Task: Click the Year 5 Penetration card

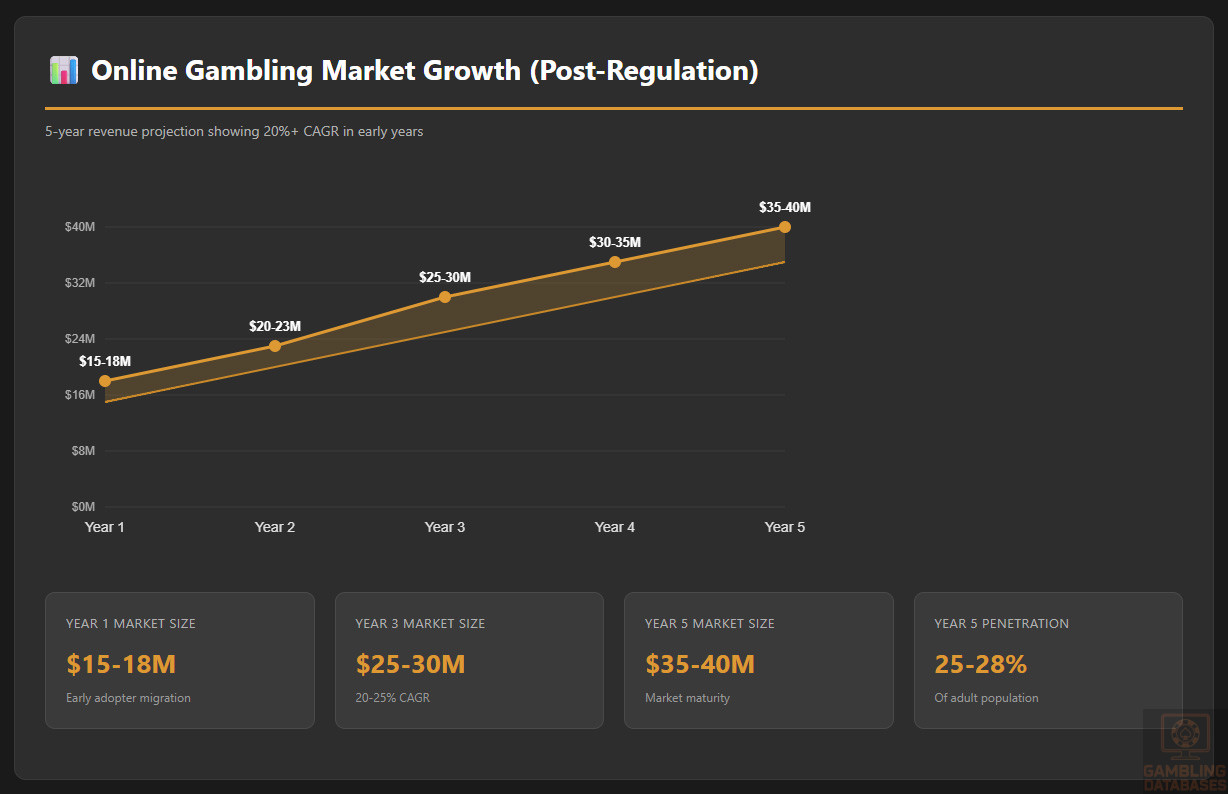Action: pyautogui.click(x=1048, y=660)
